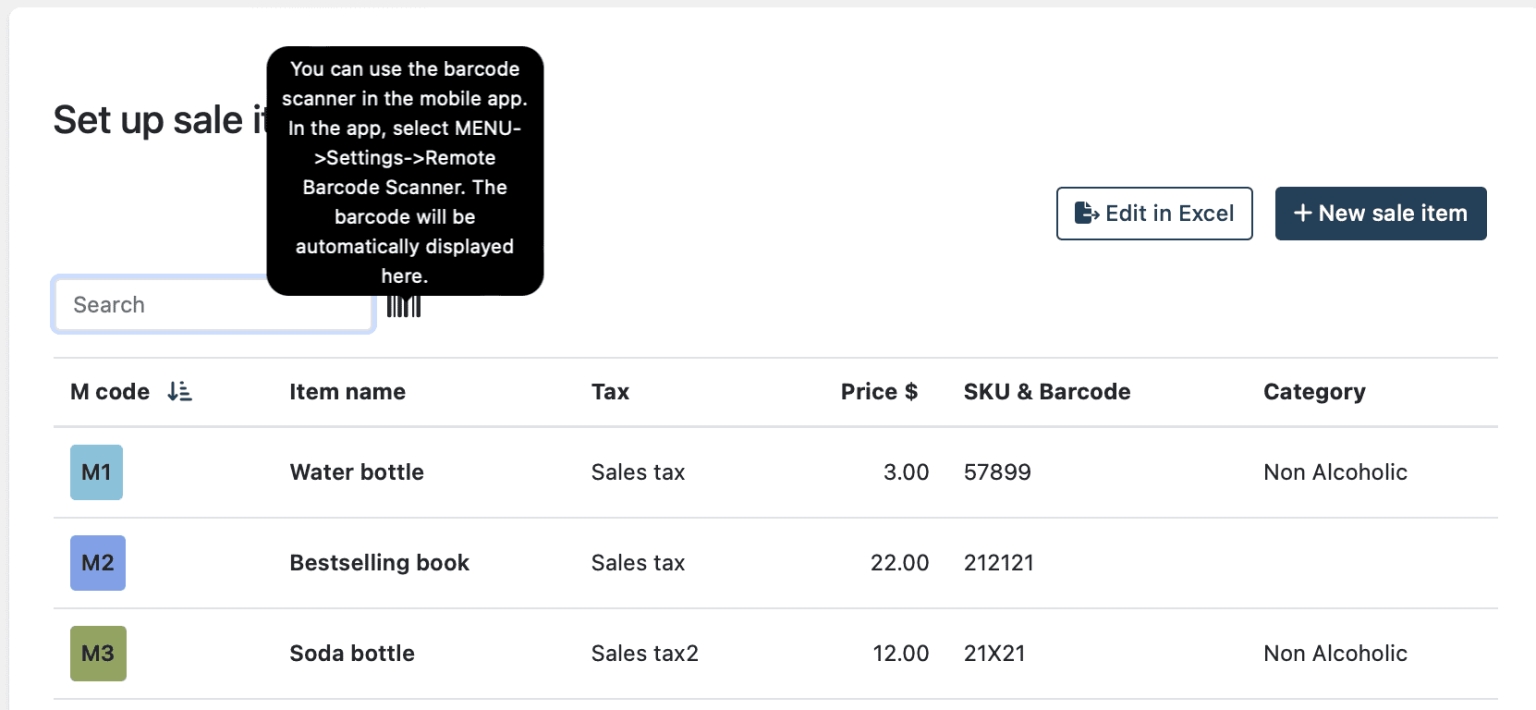Select the Soda bottle row
The image size is (1536, 710).
351,652
